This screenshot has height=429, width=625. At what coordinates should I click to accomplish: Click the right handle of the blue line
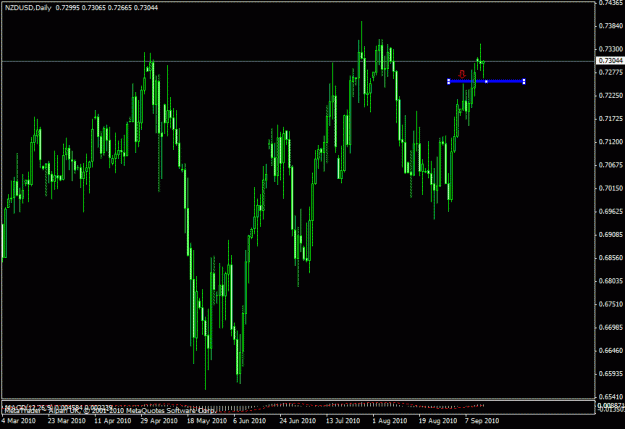pyautogui.click(x=524, y=81)
